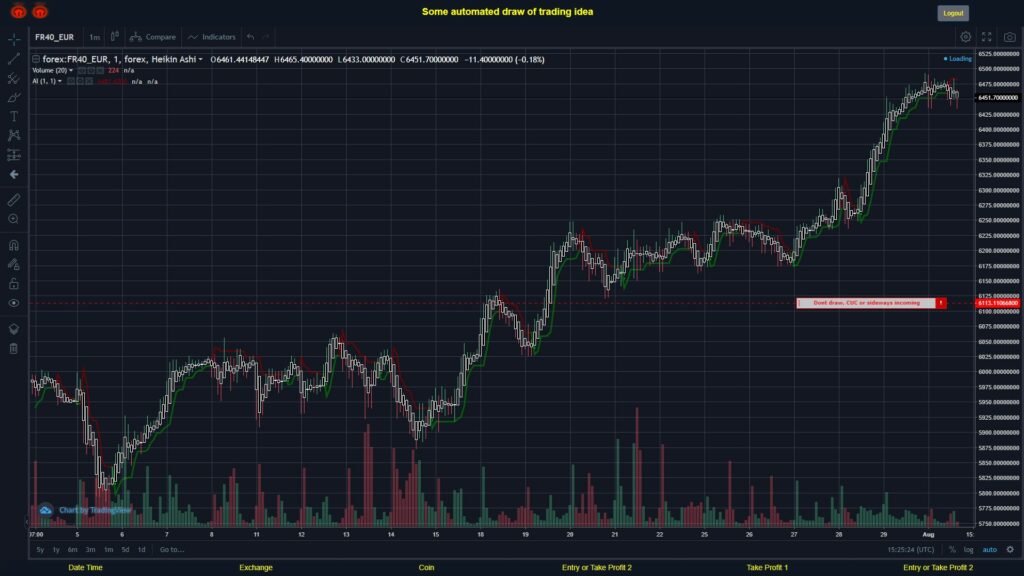Select the 5d date range

click(125, 550)
